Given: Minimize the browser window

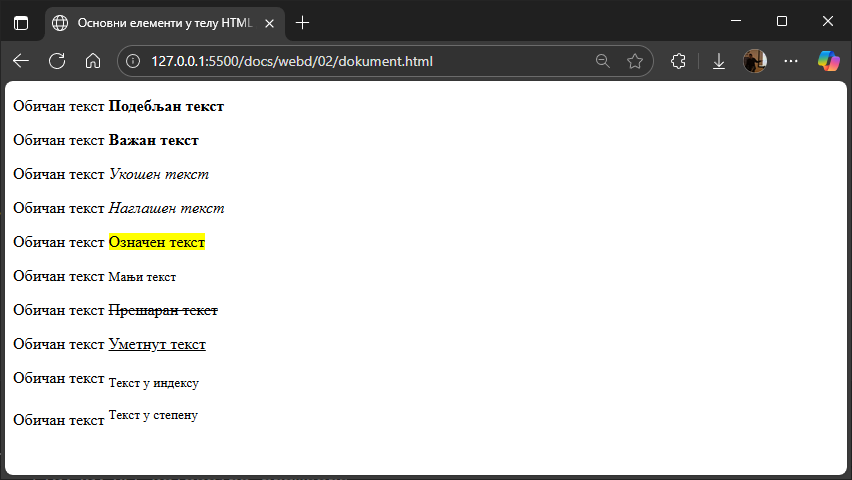Looking at the screenshot, I should click(736, 21).
